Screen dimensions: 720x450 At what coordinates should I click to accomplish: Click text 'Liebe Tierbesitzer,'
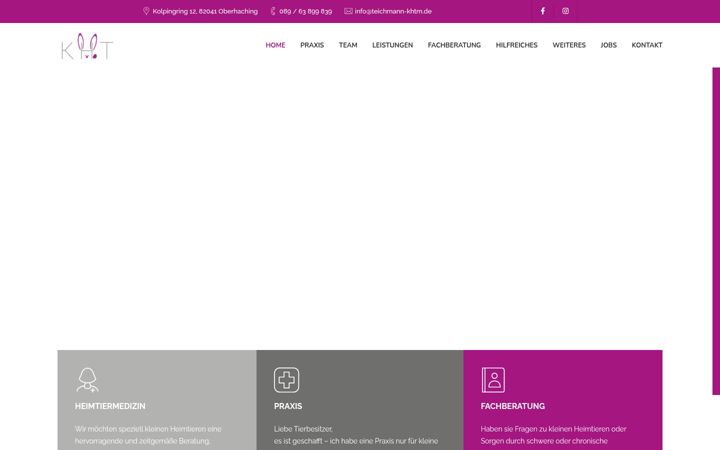pyautogui.click(x=303, y=429)
